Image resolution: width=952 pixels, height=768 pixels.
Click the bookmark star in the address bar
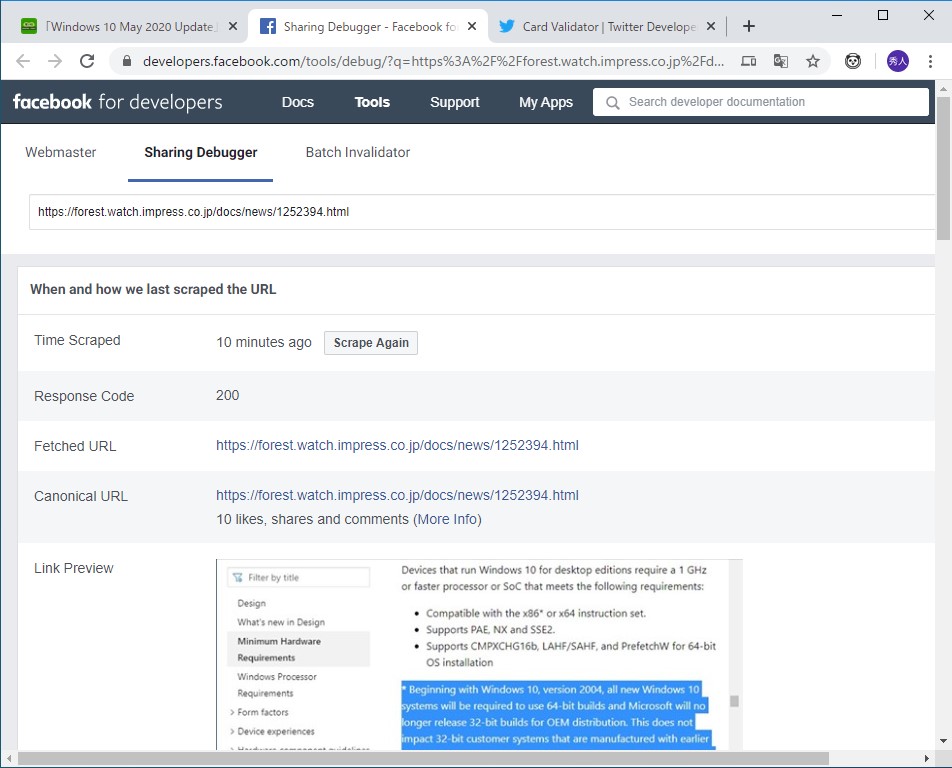[x=813, y=60]
